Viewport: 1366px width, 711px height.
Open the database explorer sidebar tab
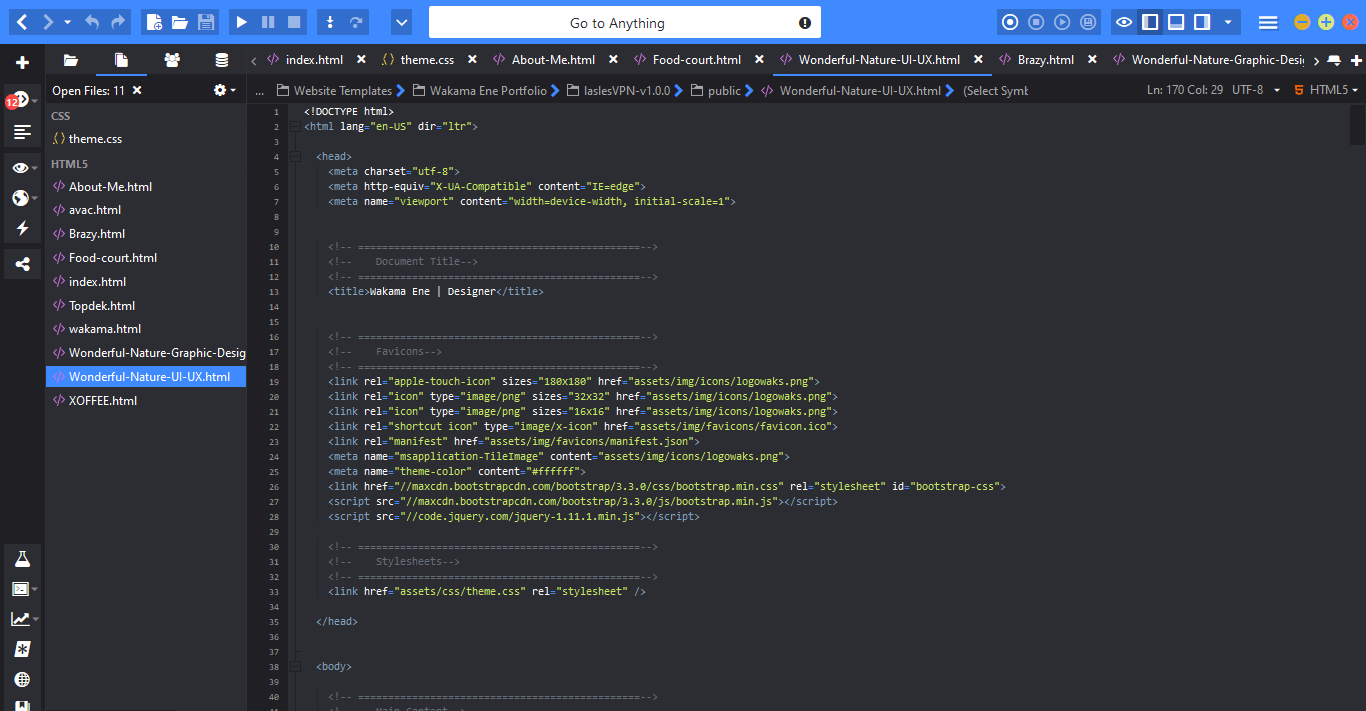pos(221,60)
